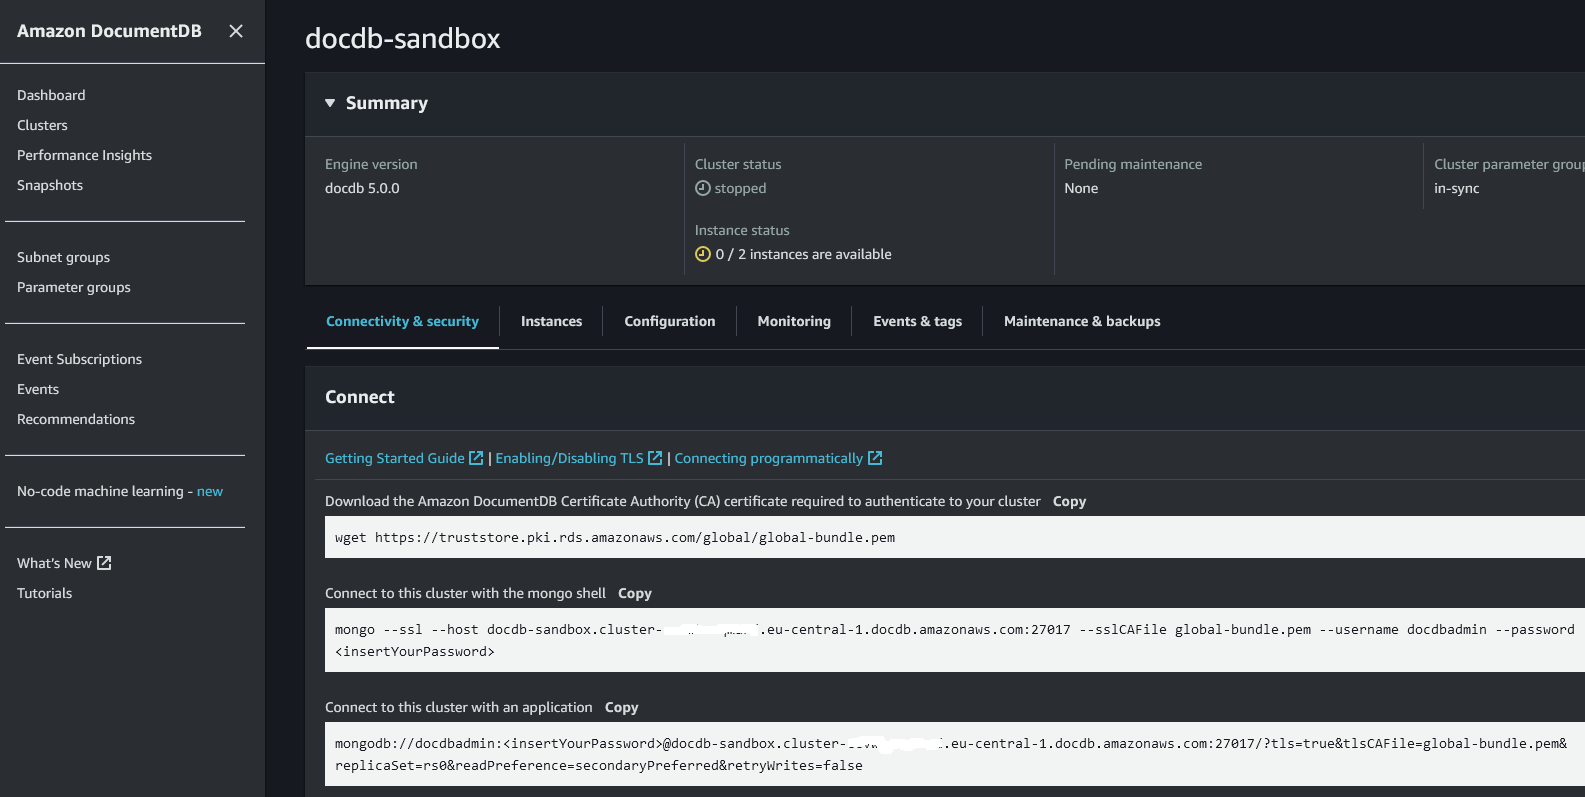Click the mongo --ssl command box

pyautogui.click(x=955, y=640)
